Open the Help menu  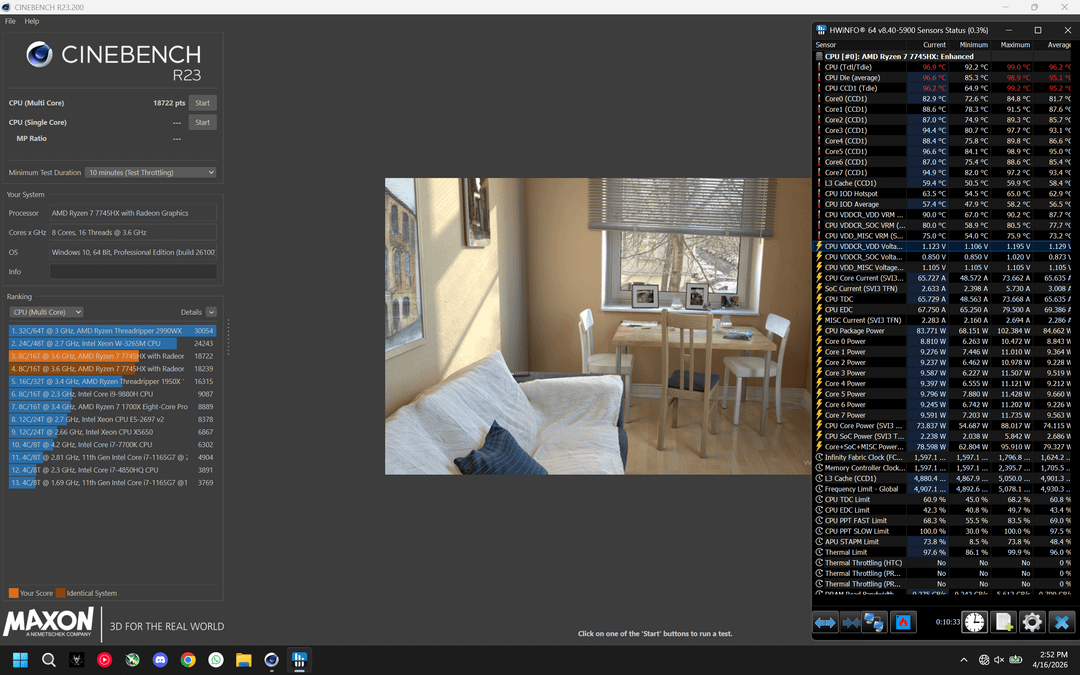pyautogui.click(x=32, y=21)
